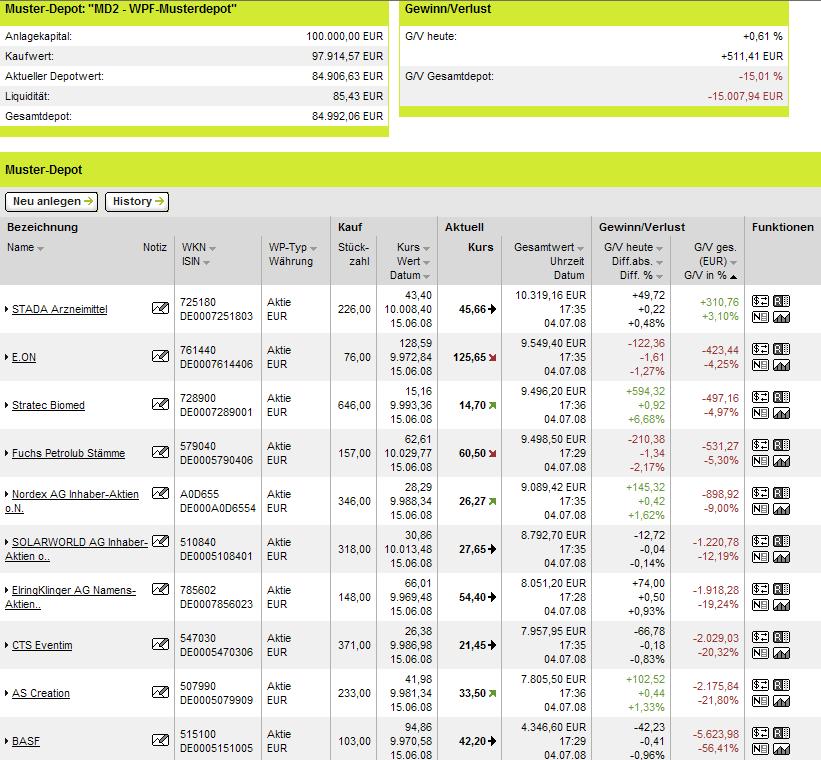
Task: Open transaction icon for STADA Arzneimittel row
Action: coord(760,301)
